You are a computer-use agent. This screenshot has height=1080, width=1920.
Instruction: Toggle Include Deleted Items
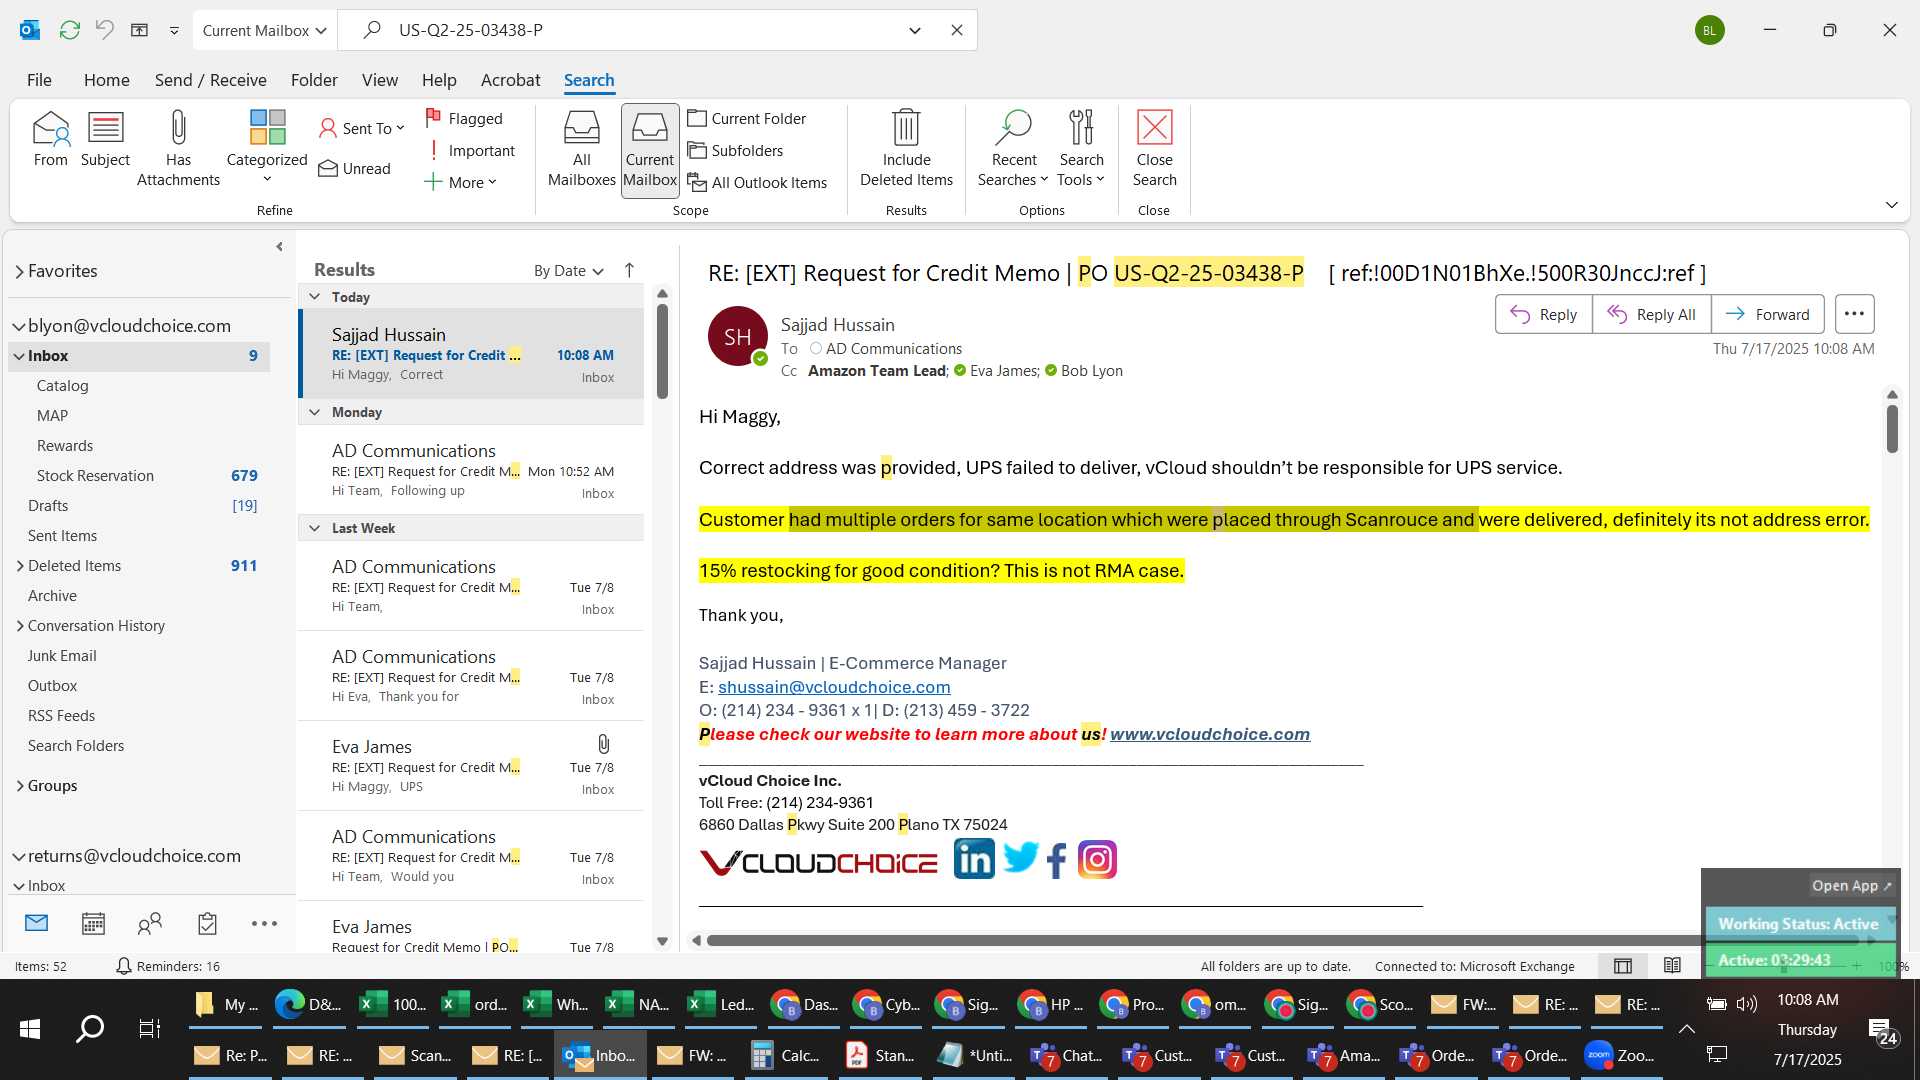pos(906,149)
